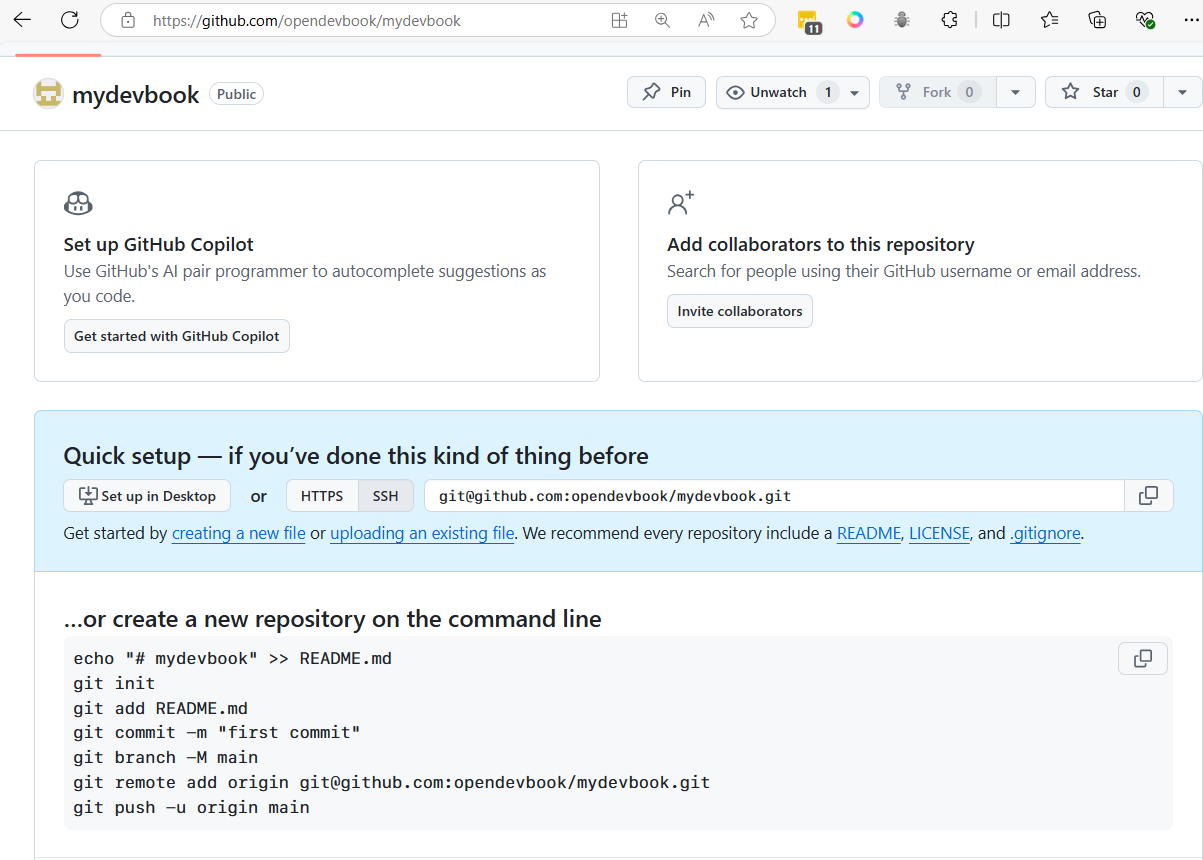Copy the new repository command block
1203x860 pixels.
point(1142,659)
